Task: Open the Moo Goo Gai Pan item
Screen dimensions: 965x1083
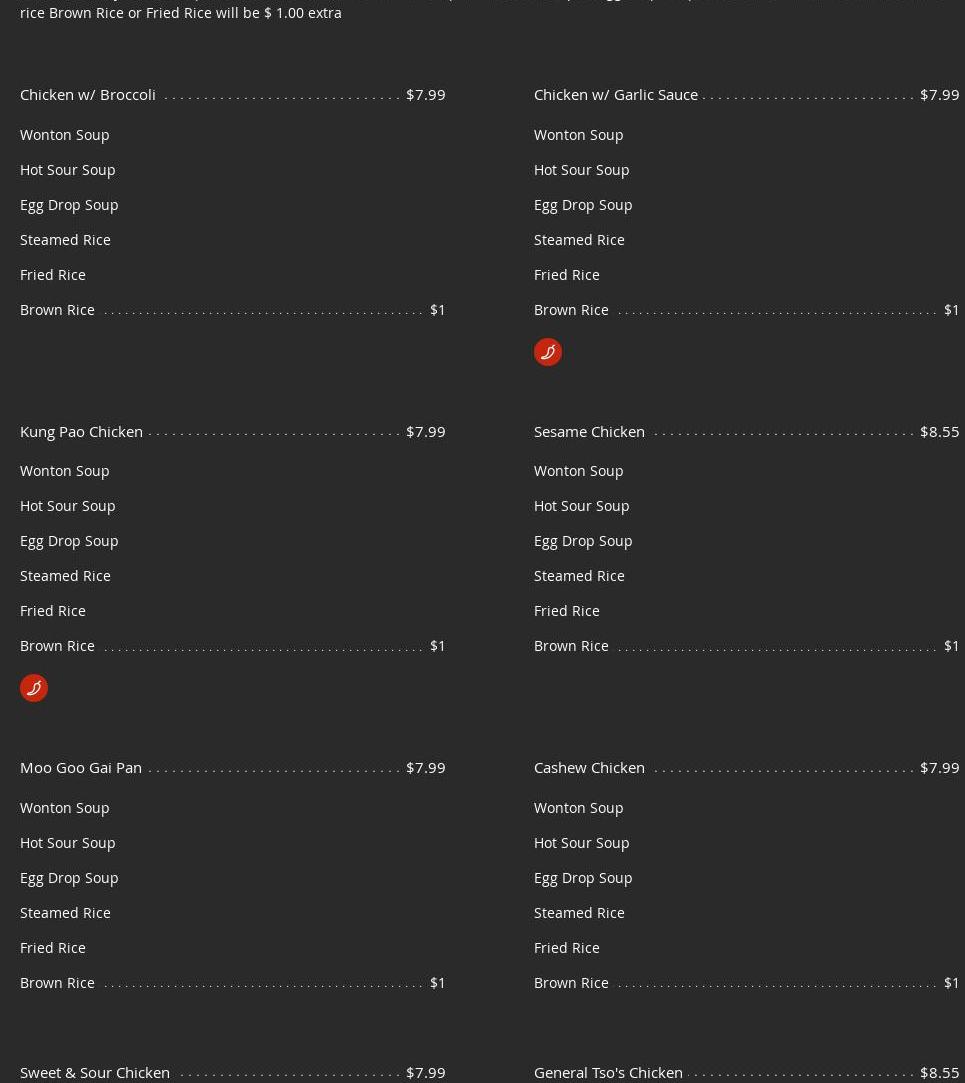Action: (x=81, y=767)
